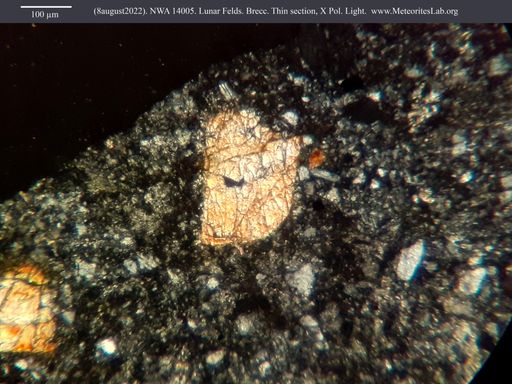
Task: Click the (8august2022) date text
Action: [x=120, y=11]
